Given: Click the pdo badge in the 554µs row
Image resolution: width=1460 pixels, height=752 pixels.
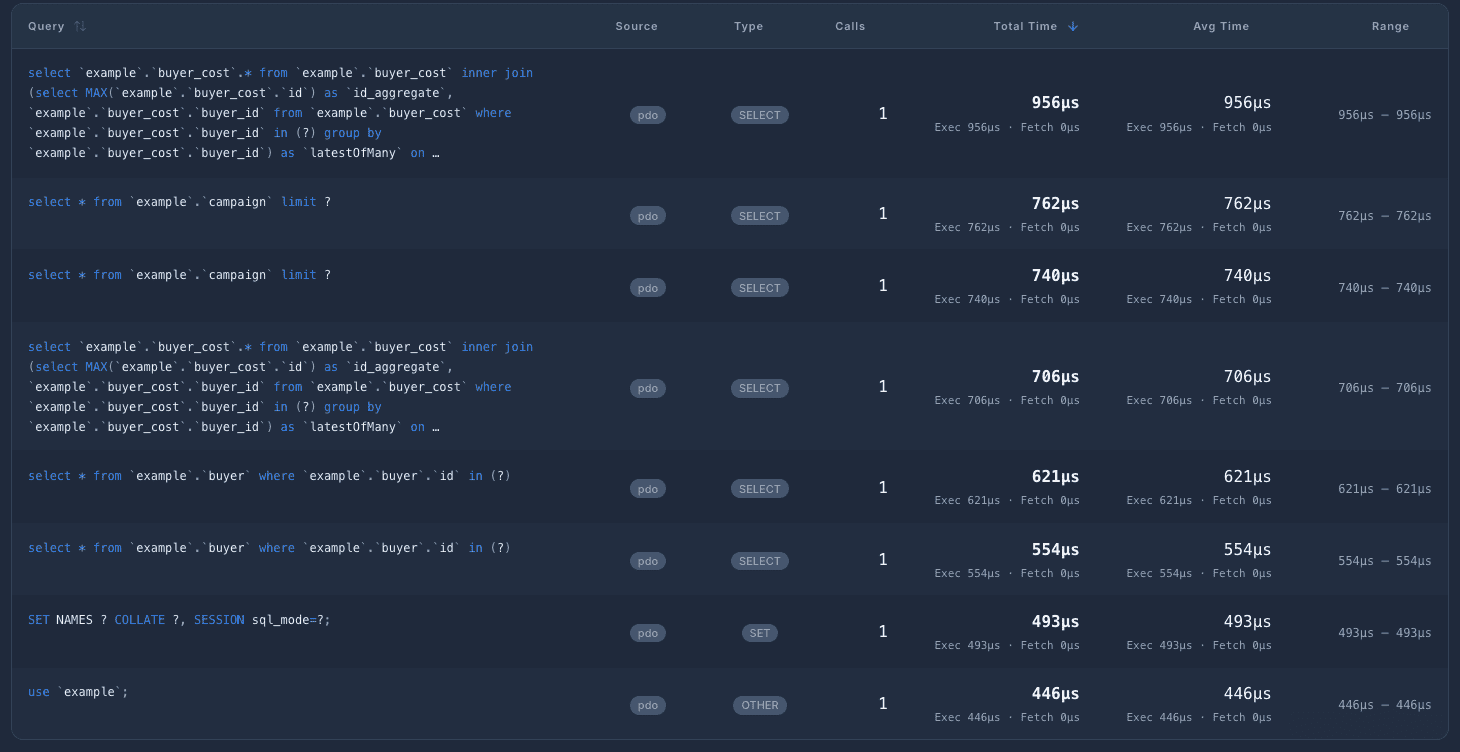Looking at the screenshot, I should pyautogui.click(x=648, y=561).
